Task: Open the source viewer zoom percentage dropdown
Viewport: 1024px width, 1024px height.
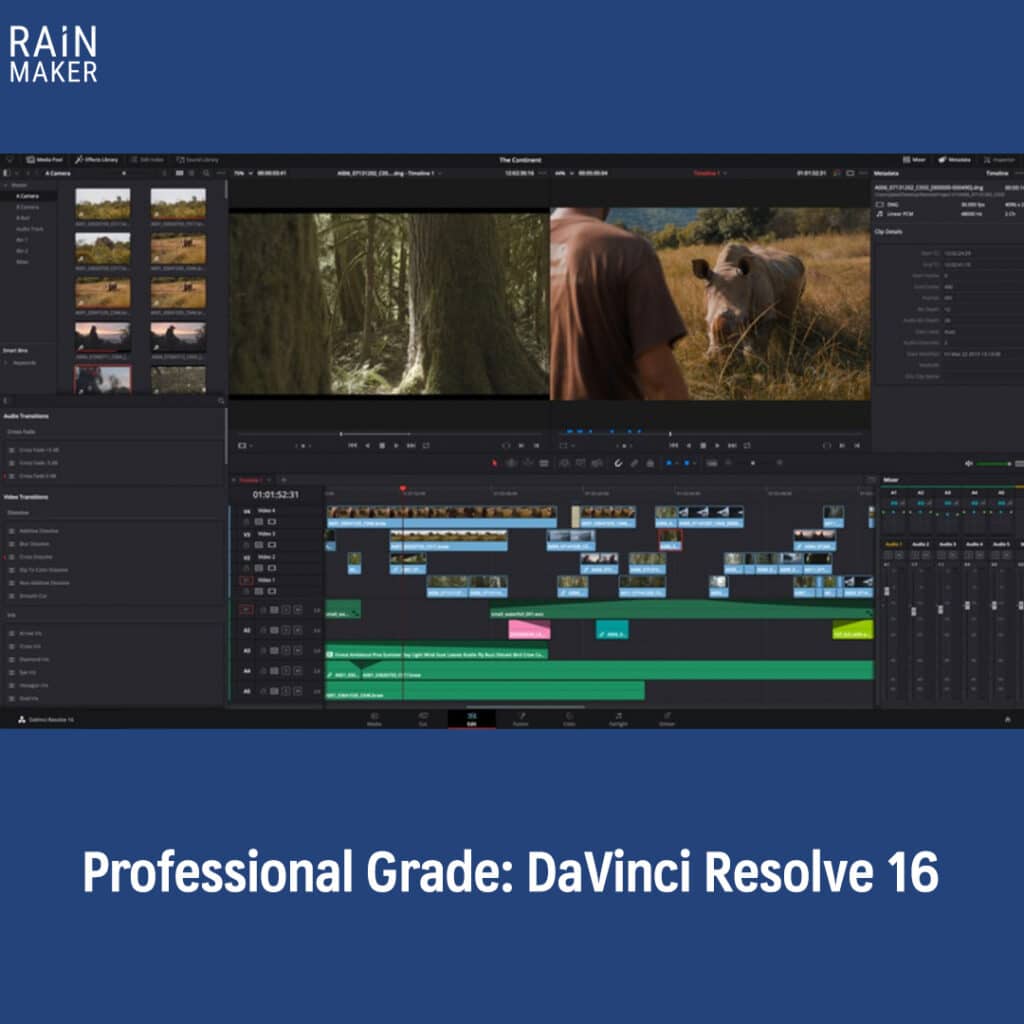Action: [x=243, y=173]
